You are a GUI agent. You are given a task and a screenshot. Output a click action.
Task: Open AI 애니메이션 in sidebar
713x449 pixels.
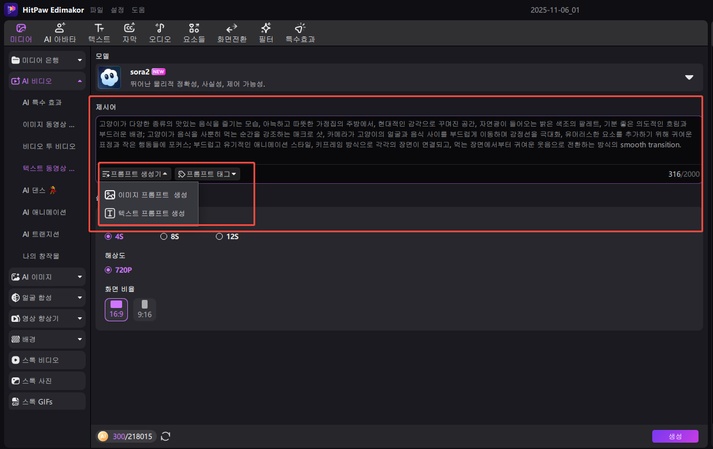[x=44, y=212]
